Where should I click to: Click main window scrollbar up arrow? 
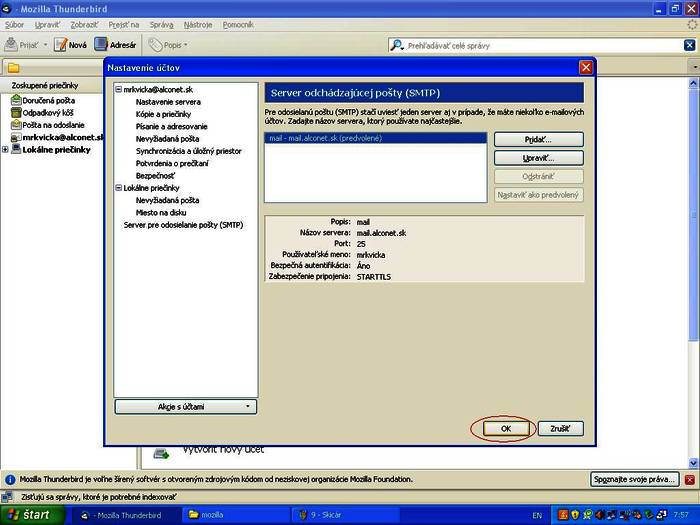pos(693,83)
